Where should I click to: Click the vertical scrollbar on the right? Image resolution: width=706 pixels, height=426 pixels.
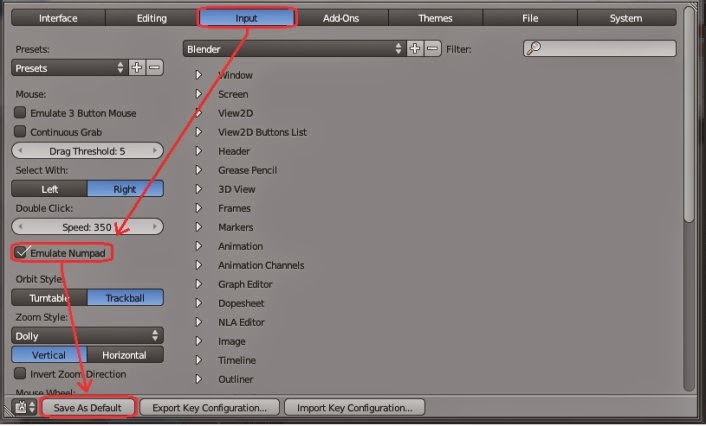pos(689,115)
